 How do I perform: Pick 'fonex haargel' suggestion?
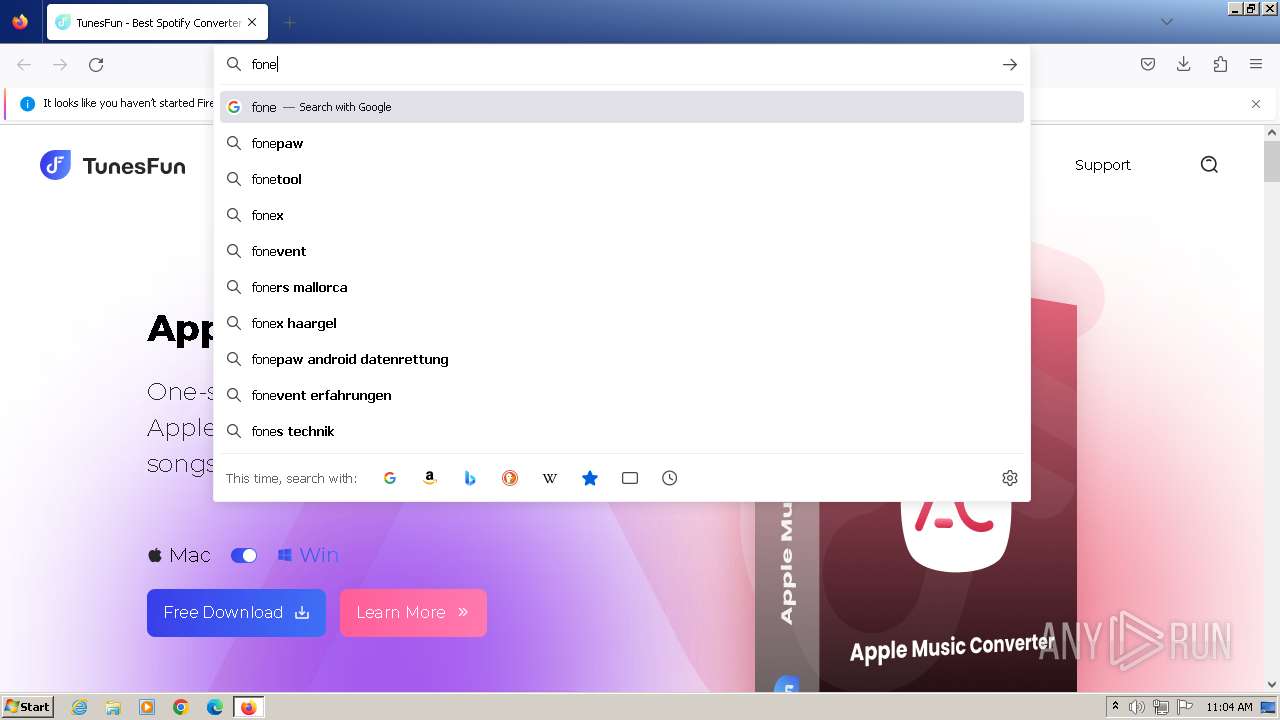tap(622, 323)
